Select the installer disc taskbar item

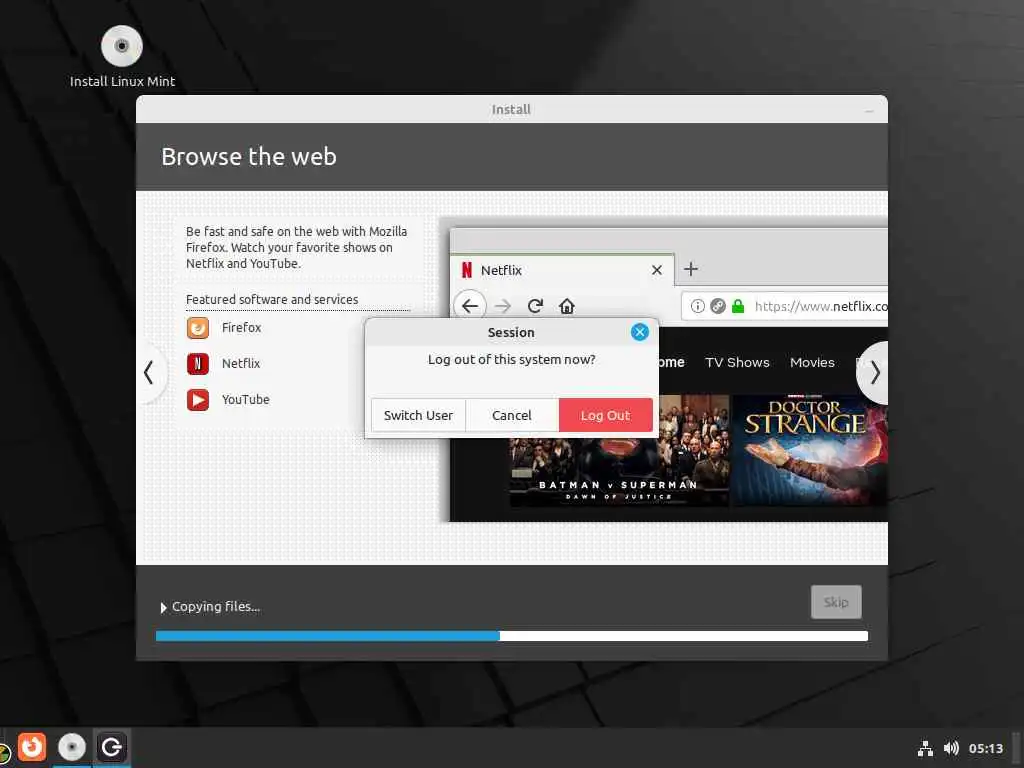72,747
